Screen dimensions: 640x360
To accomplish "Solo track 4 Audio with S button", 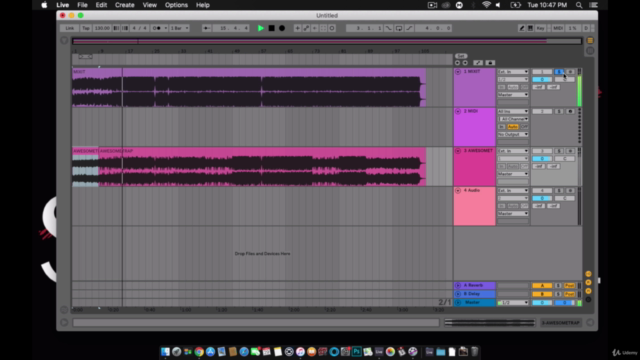I will click(x=559, y=190).
